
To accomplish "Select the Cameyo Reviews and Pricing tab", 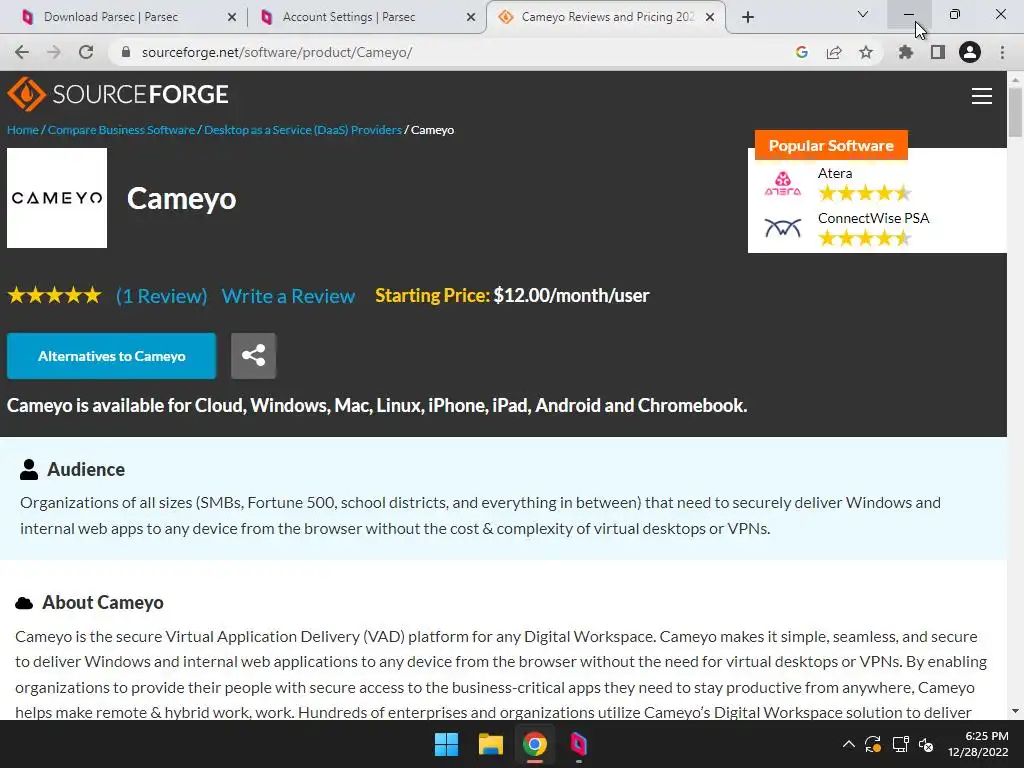I will [x=607, y=17].
